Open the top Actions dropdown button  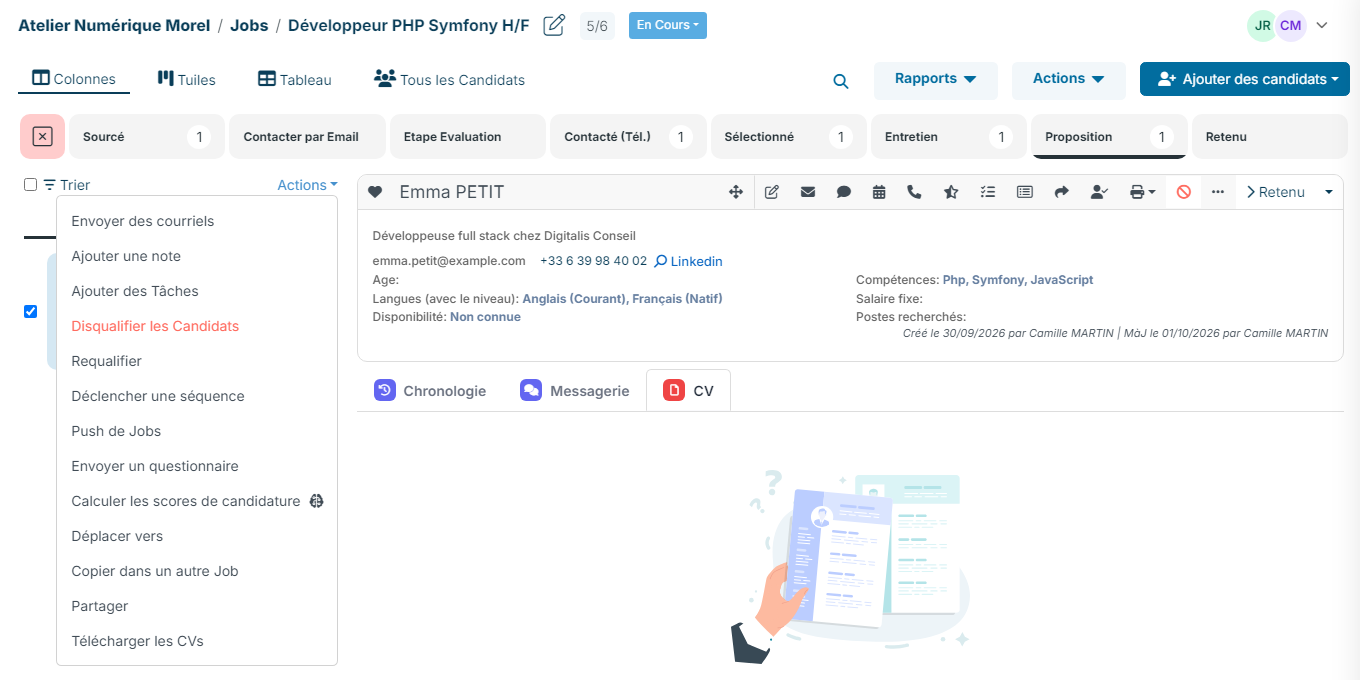(x=1069, y=79)
